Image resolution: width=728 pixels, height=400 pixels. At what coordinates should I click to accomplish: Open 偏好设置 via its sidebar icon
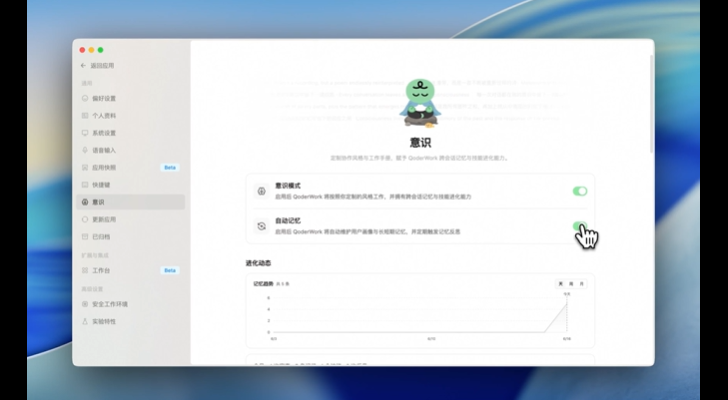85,98
